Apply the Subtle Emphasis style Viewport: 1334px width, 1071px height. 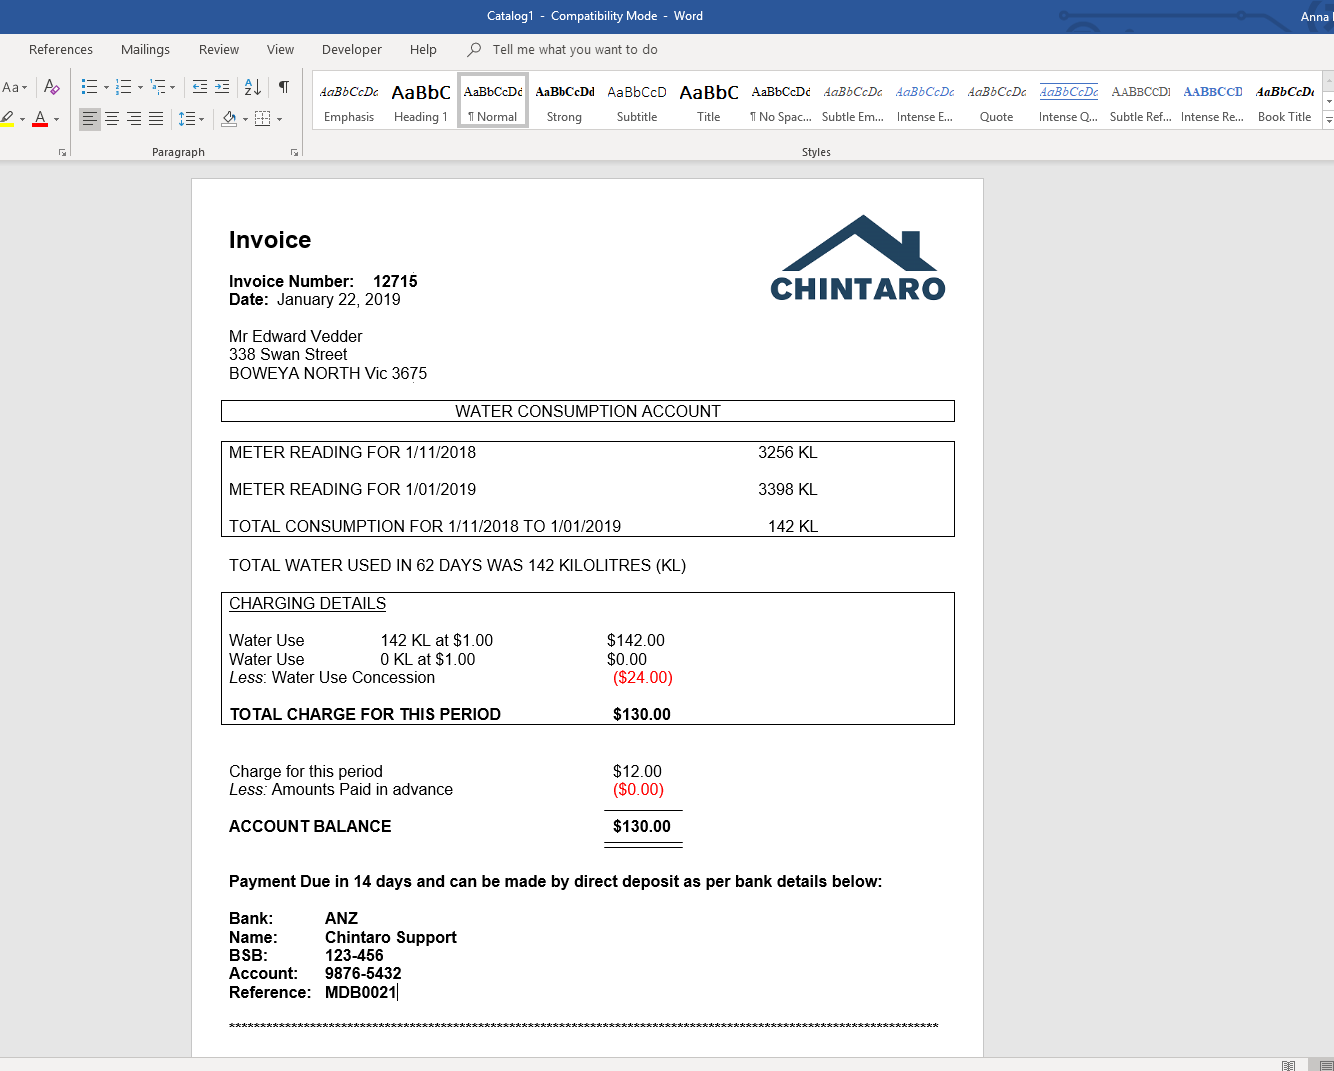tap(853, 101)
